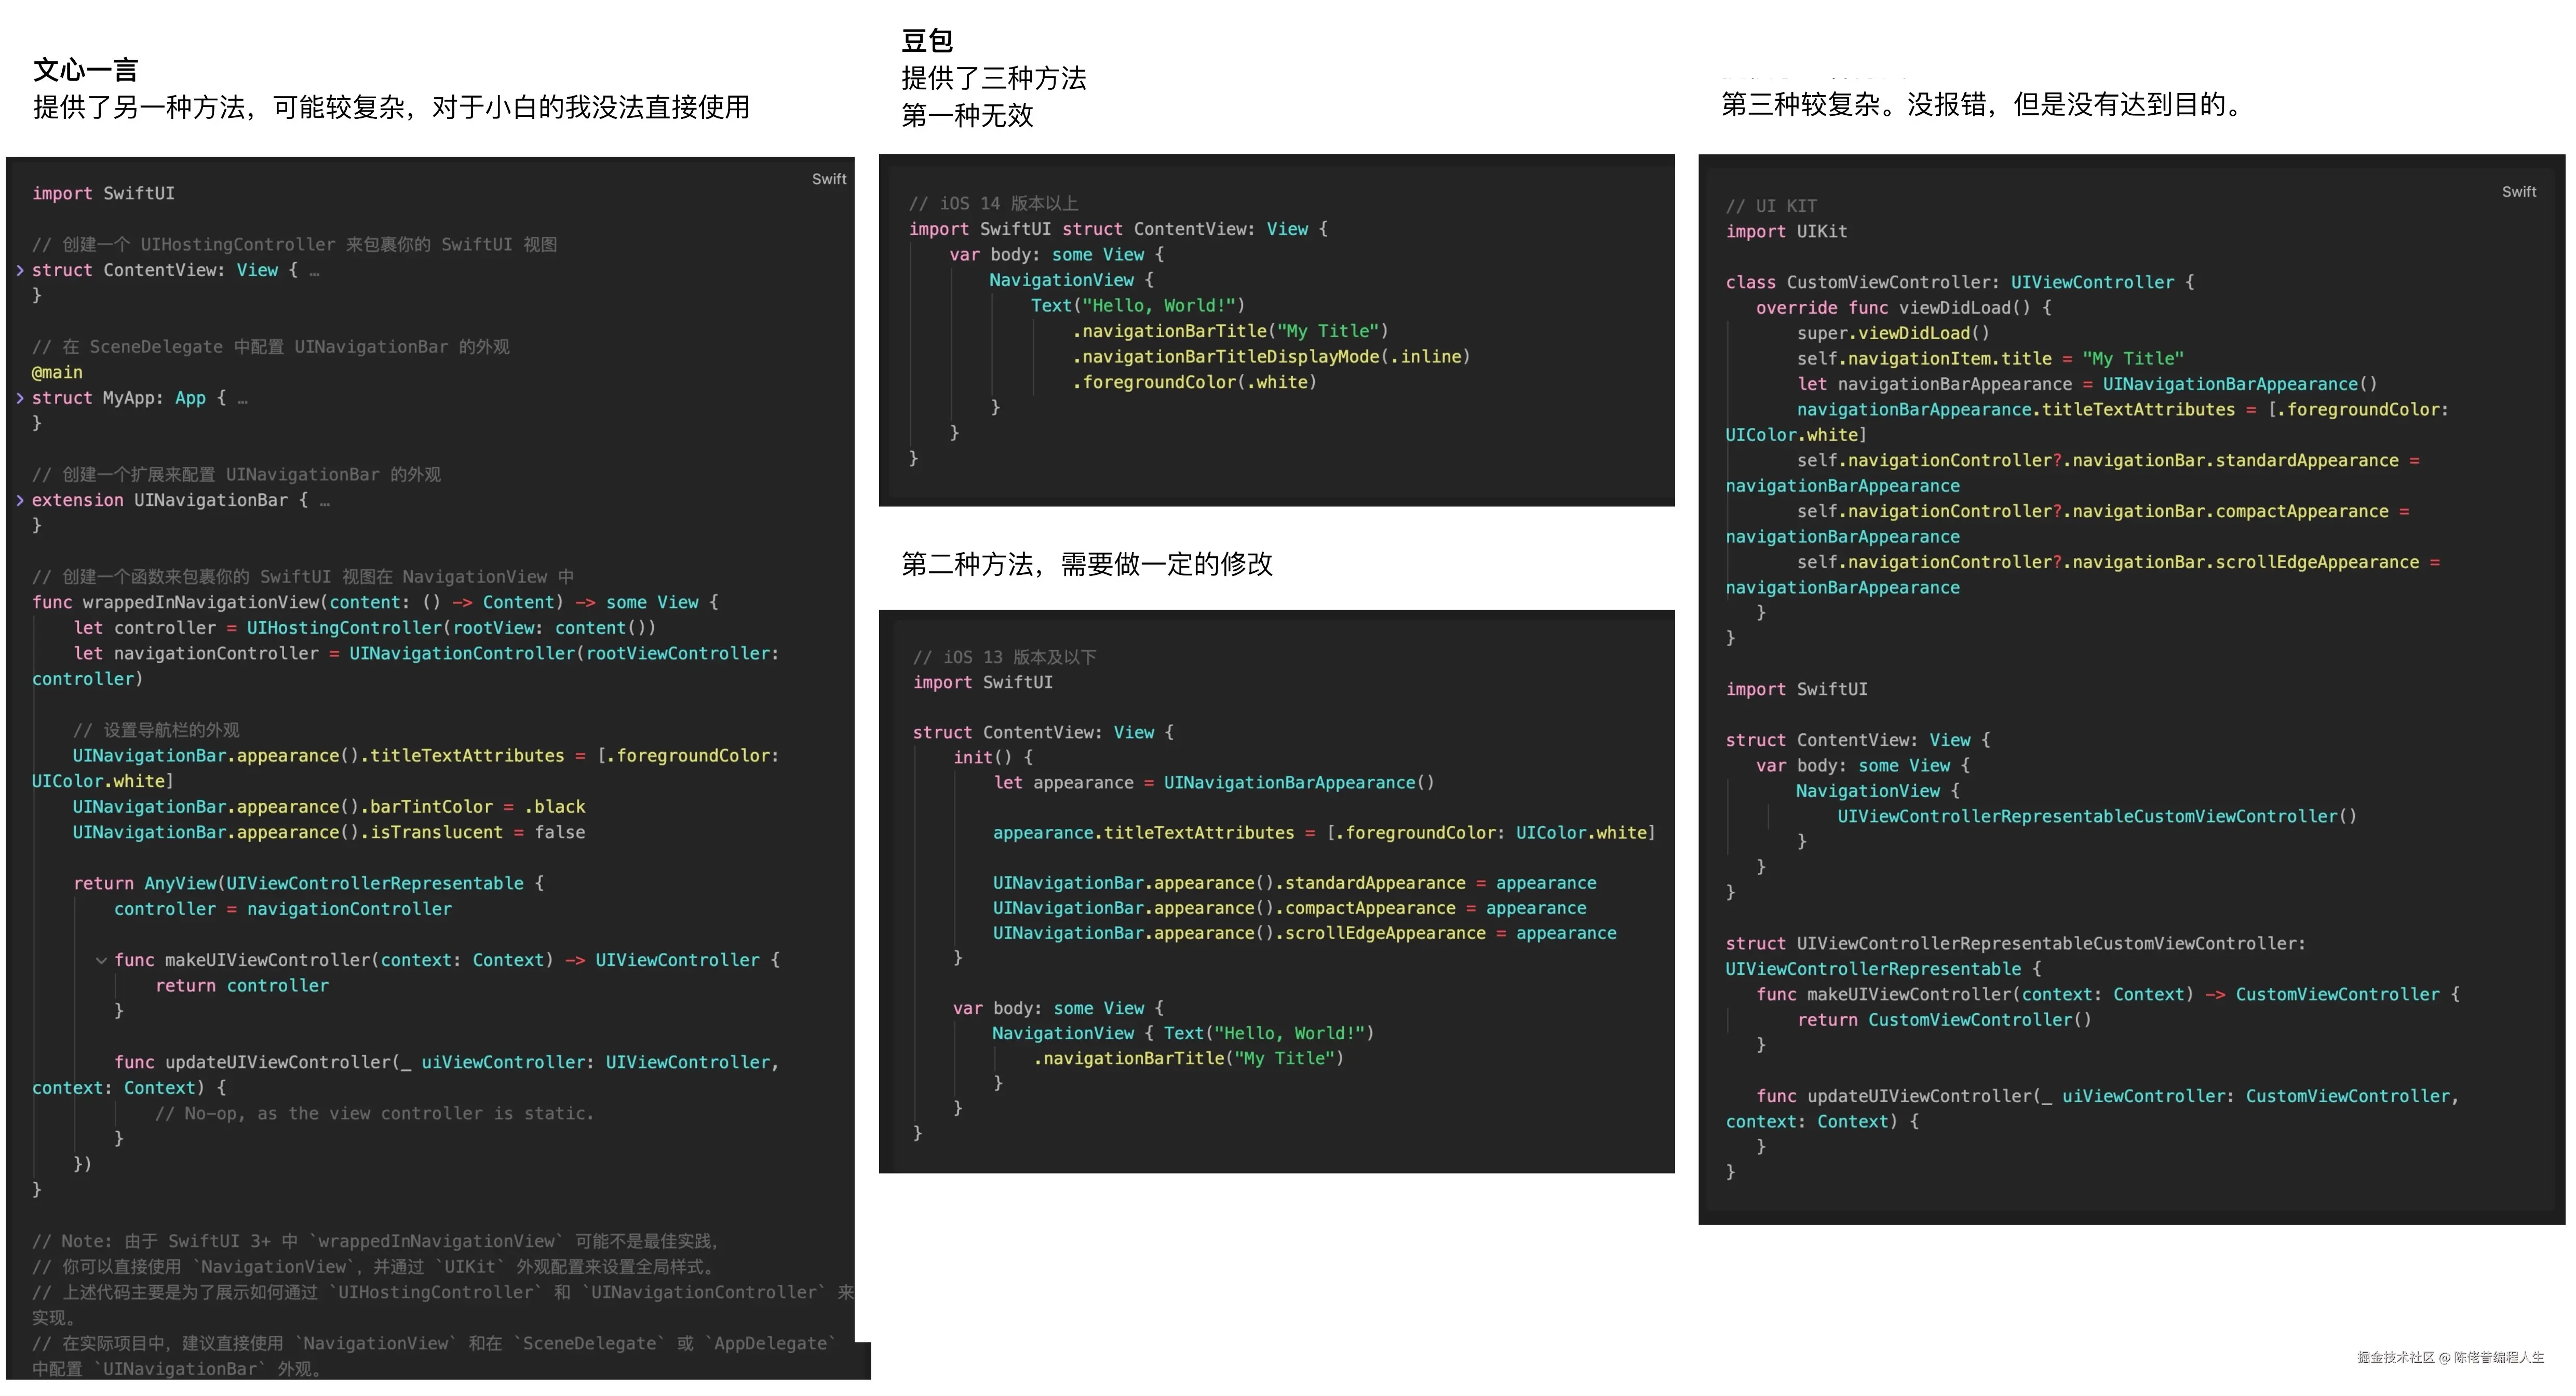Click the // iOS 13 版本及以下 comment
This screenshot has height=1396, width=2576.
1004,657
